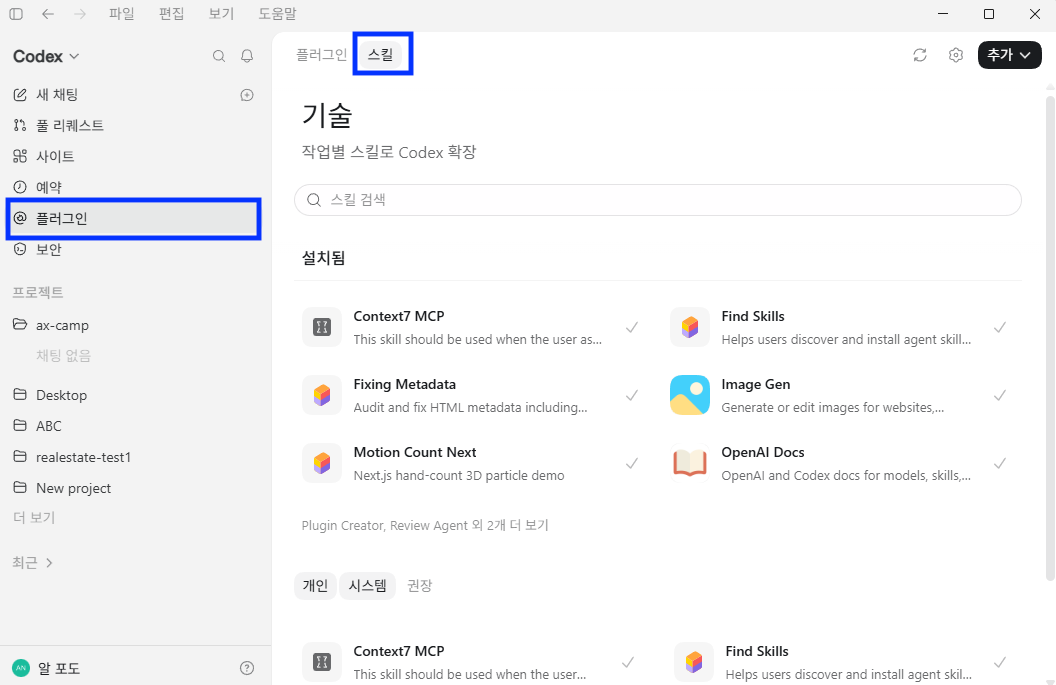Viewport: 1056px width, 685px height.
Task: Click the 스킬 검색 input field
Action: 658,200
